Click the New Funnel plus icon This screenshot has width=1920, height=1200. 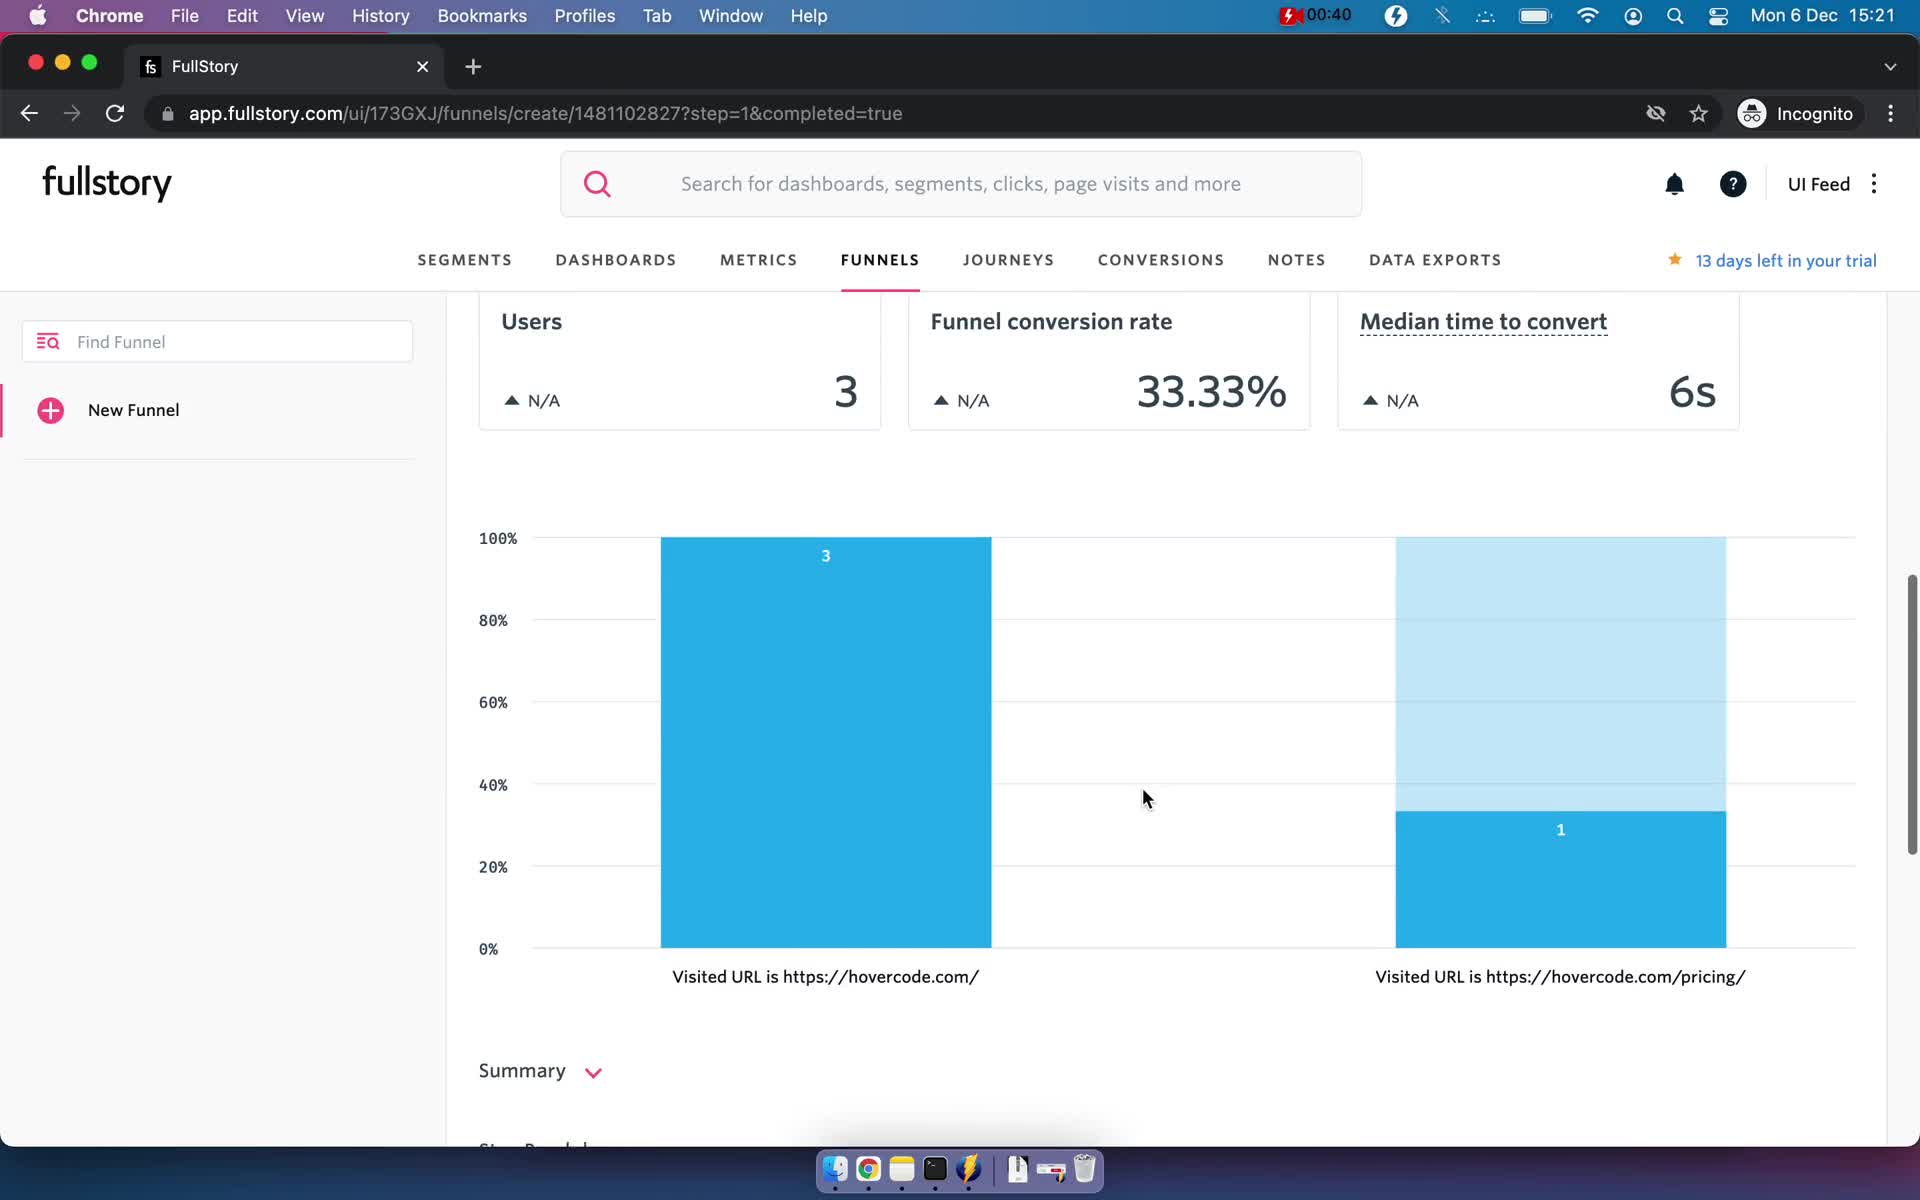(x=50, y=409)
